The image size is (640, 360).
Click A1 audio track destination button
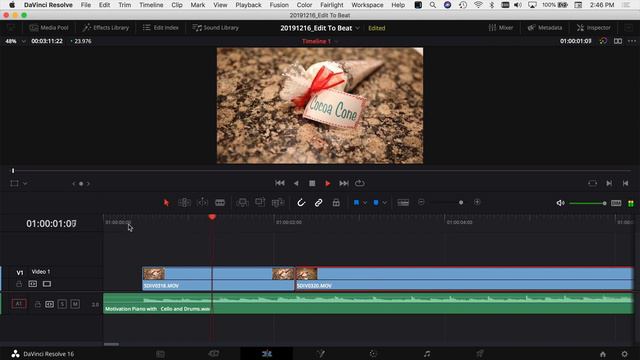(18, 304)
